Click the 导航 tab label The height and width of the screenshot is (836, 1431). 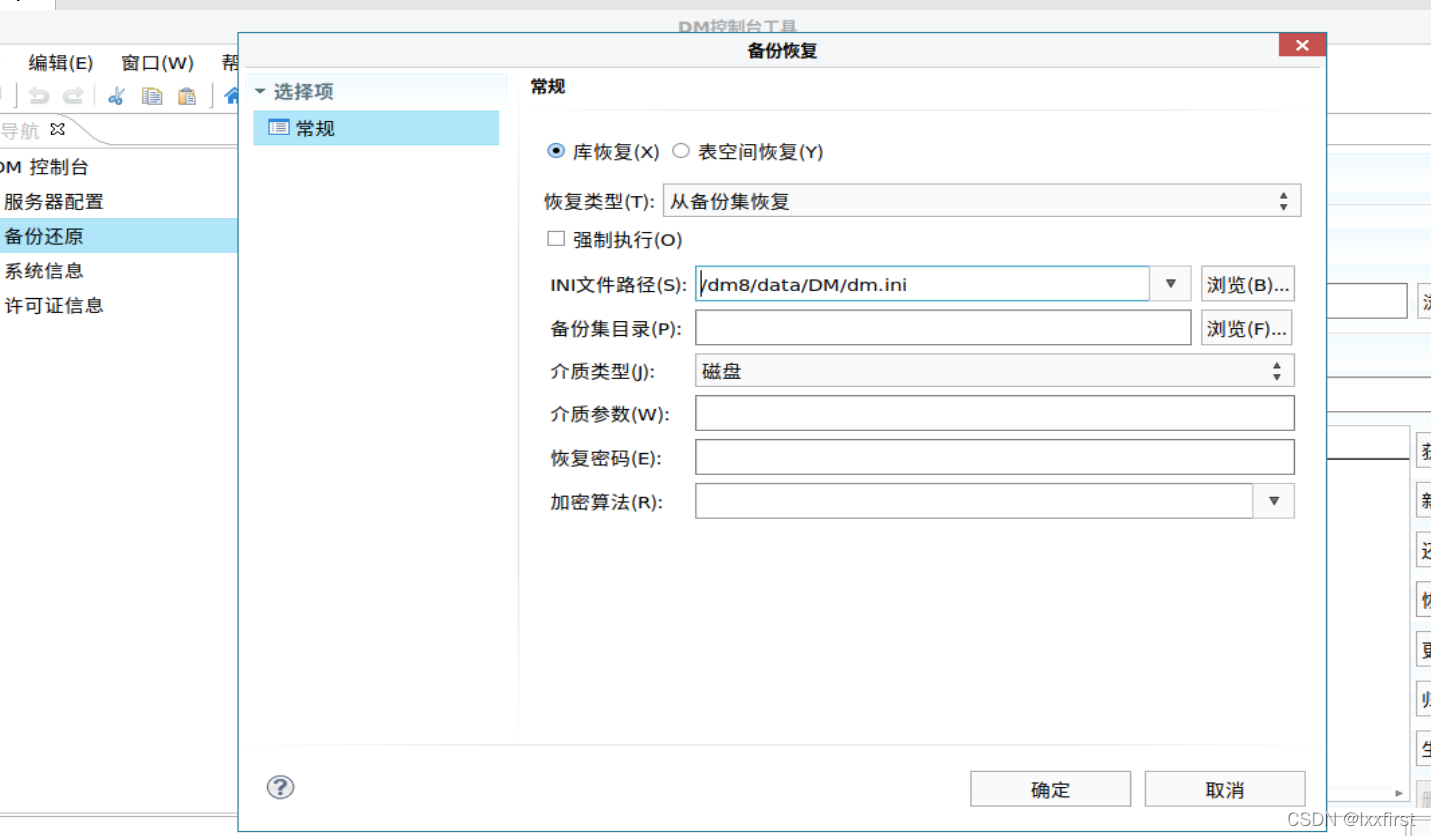tap(20, 130)
